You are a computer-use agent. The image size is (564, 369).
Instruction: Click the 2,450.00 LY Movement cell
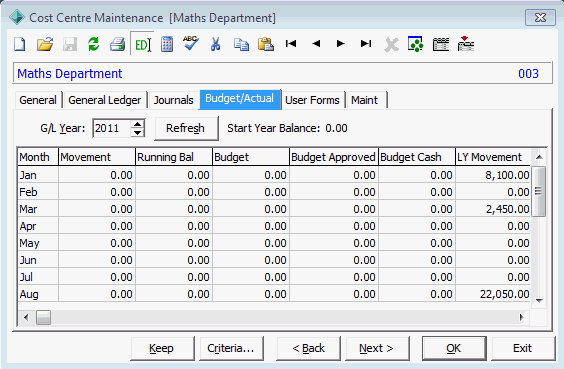tap(493, 209)
